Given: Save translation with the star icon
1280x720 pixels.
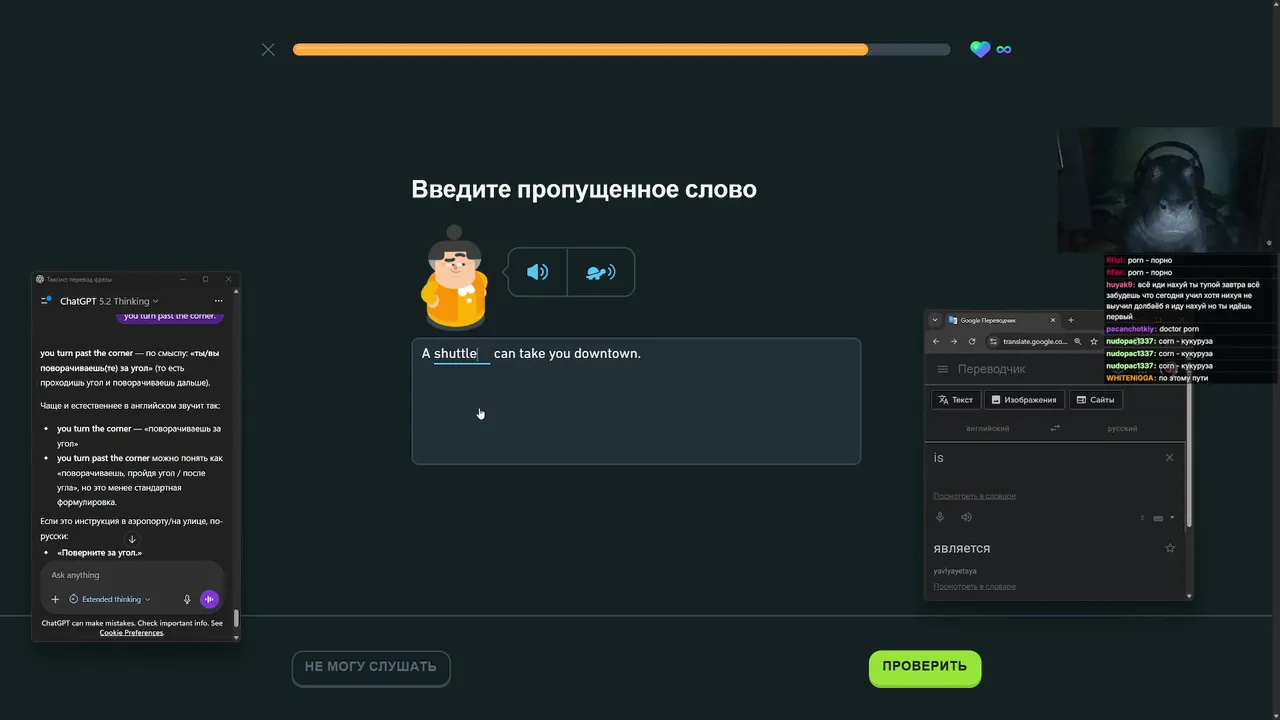Looking at the screenshot, I should tap(1170, 548).
